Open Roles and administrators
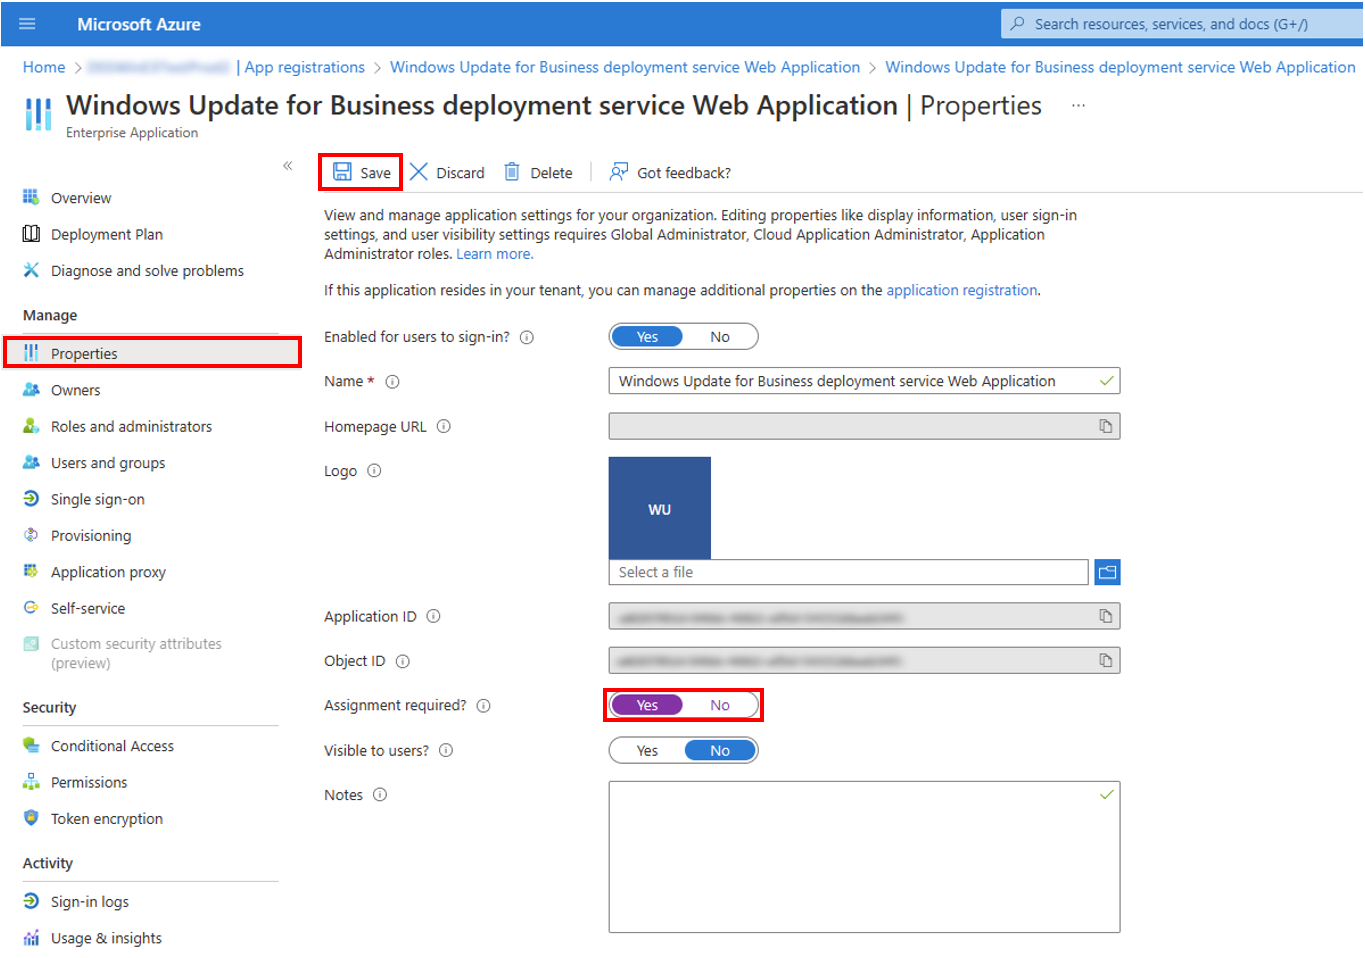Image resolution: width=1365 pixels, height=958 pixels. (x=131, y=426)
